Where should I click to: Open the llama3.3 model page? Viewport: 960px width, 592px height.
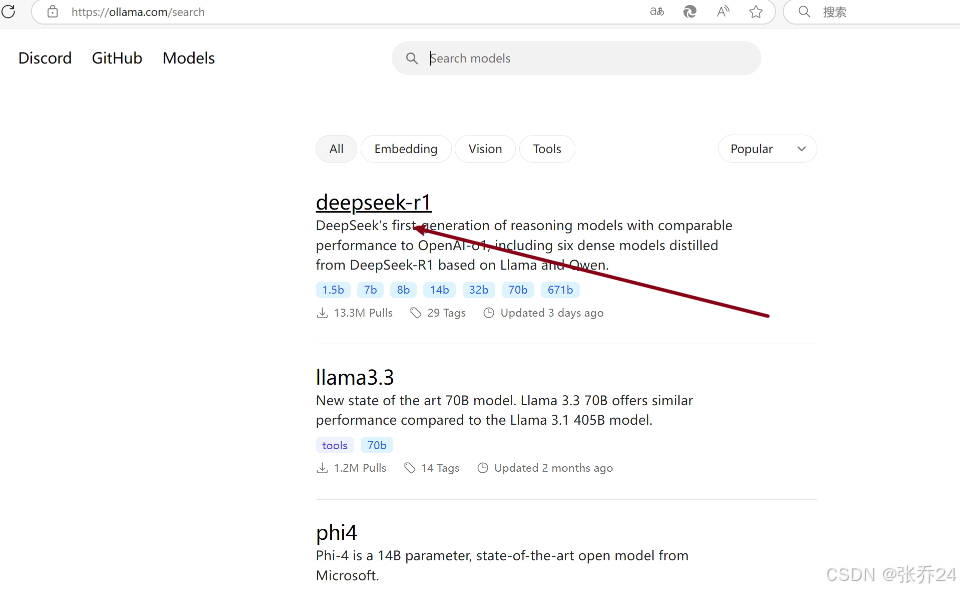[x=354, y=378]
